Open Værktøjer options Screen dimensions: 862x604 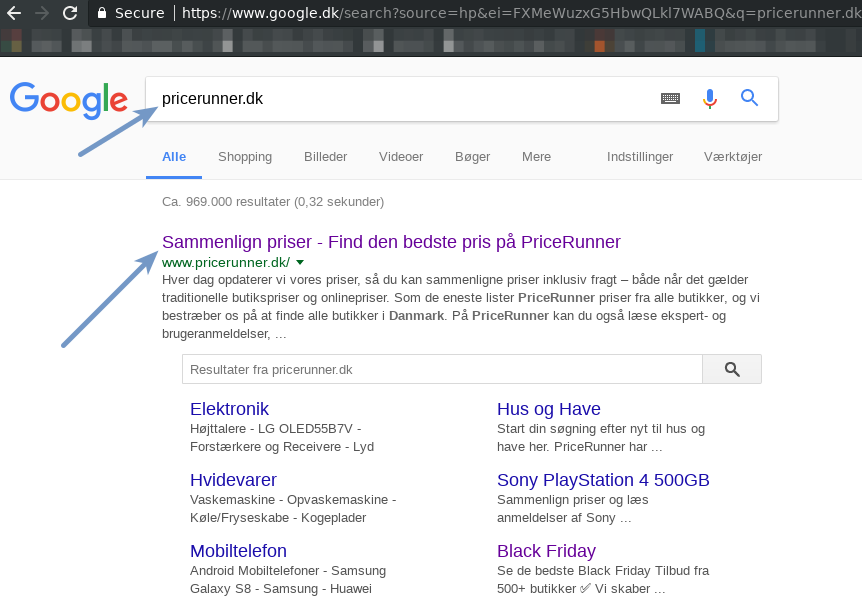[733, 157]
